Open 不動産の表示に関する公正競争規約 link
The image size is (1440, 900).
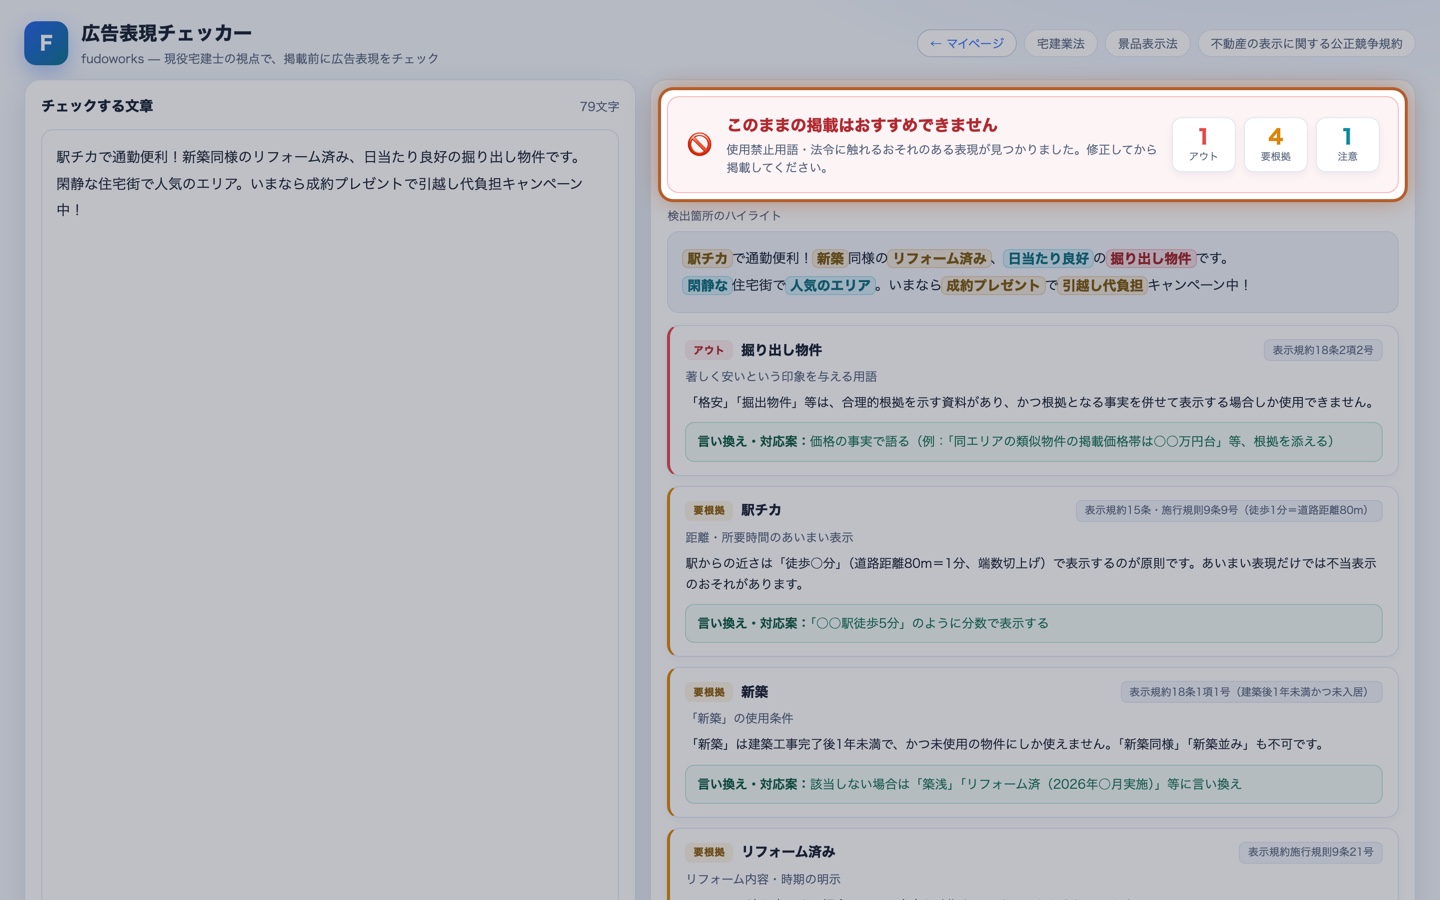(x=1306, y=43)
